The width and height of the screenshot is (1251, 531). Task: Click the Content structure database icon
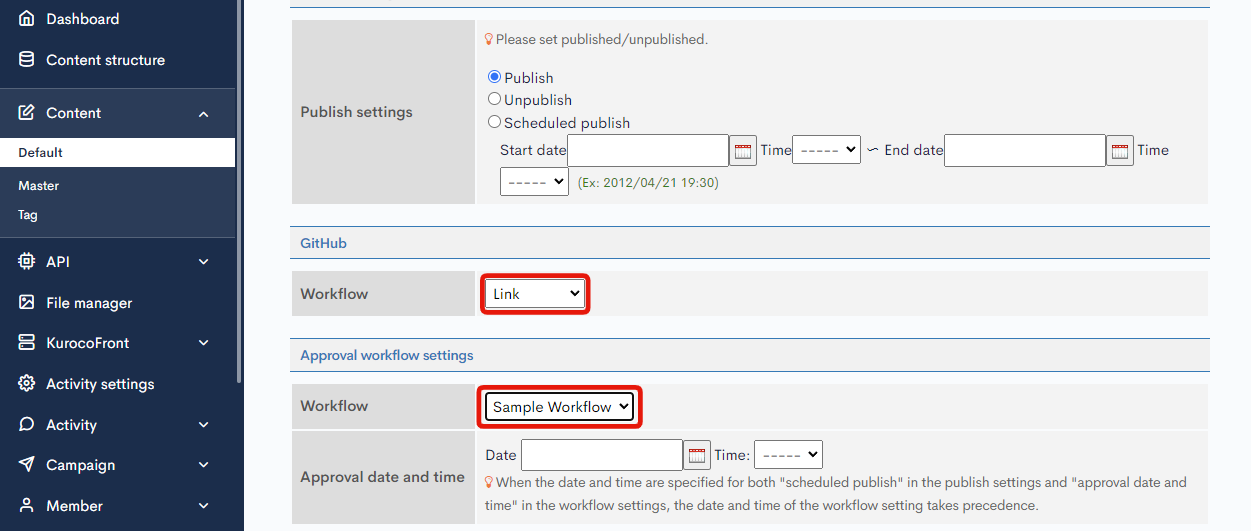click(27, 60)
